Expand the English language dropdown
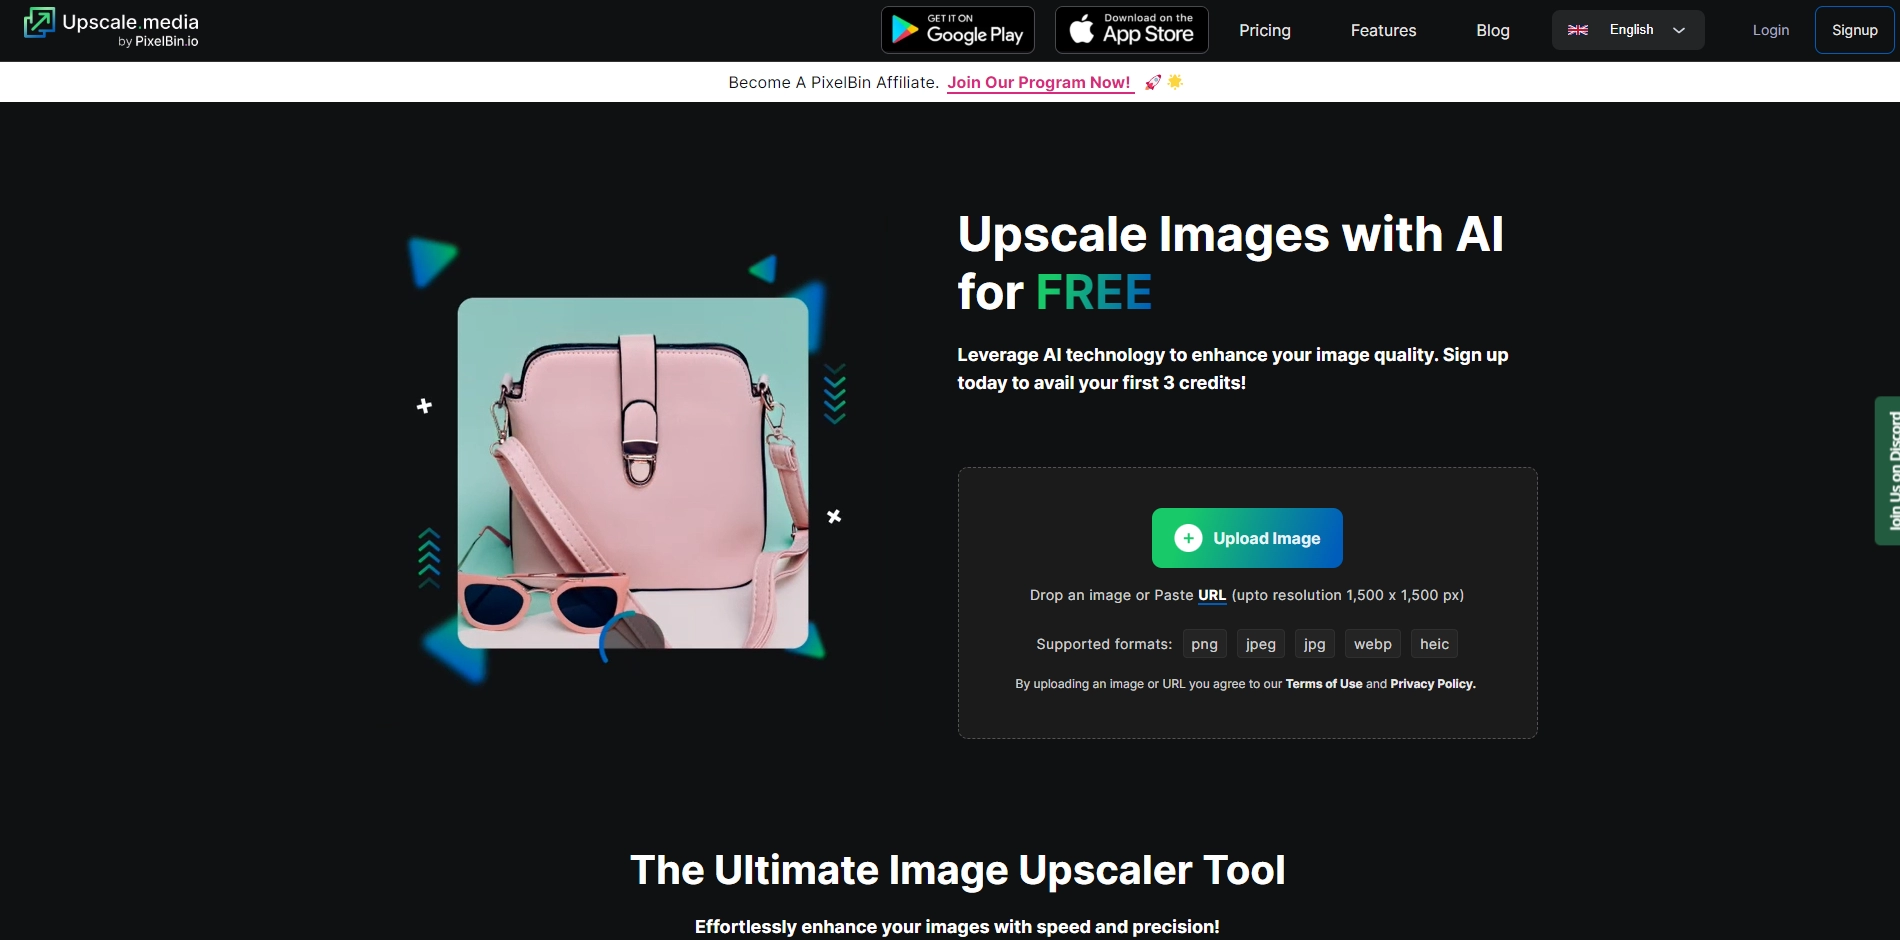 click(1630, 30)
